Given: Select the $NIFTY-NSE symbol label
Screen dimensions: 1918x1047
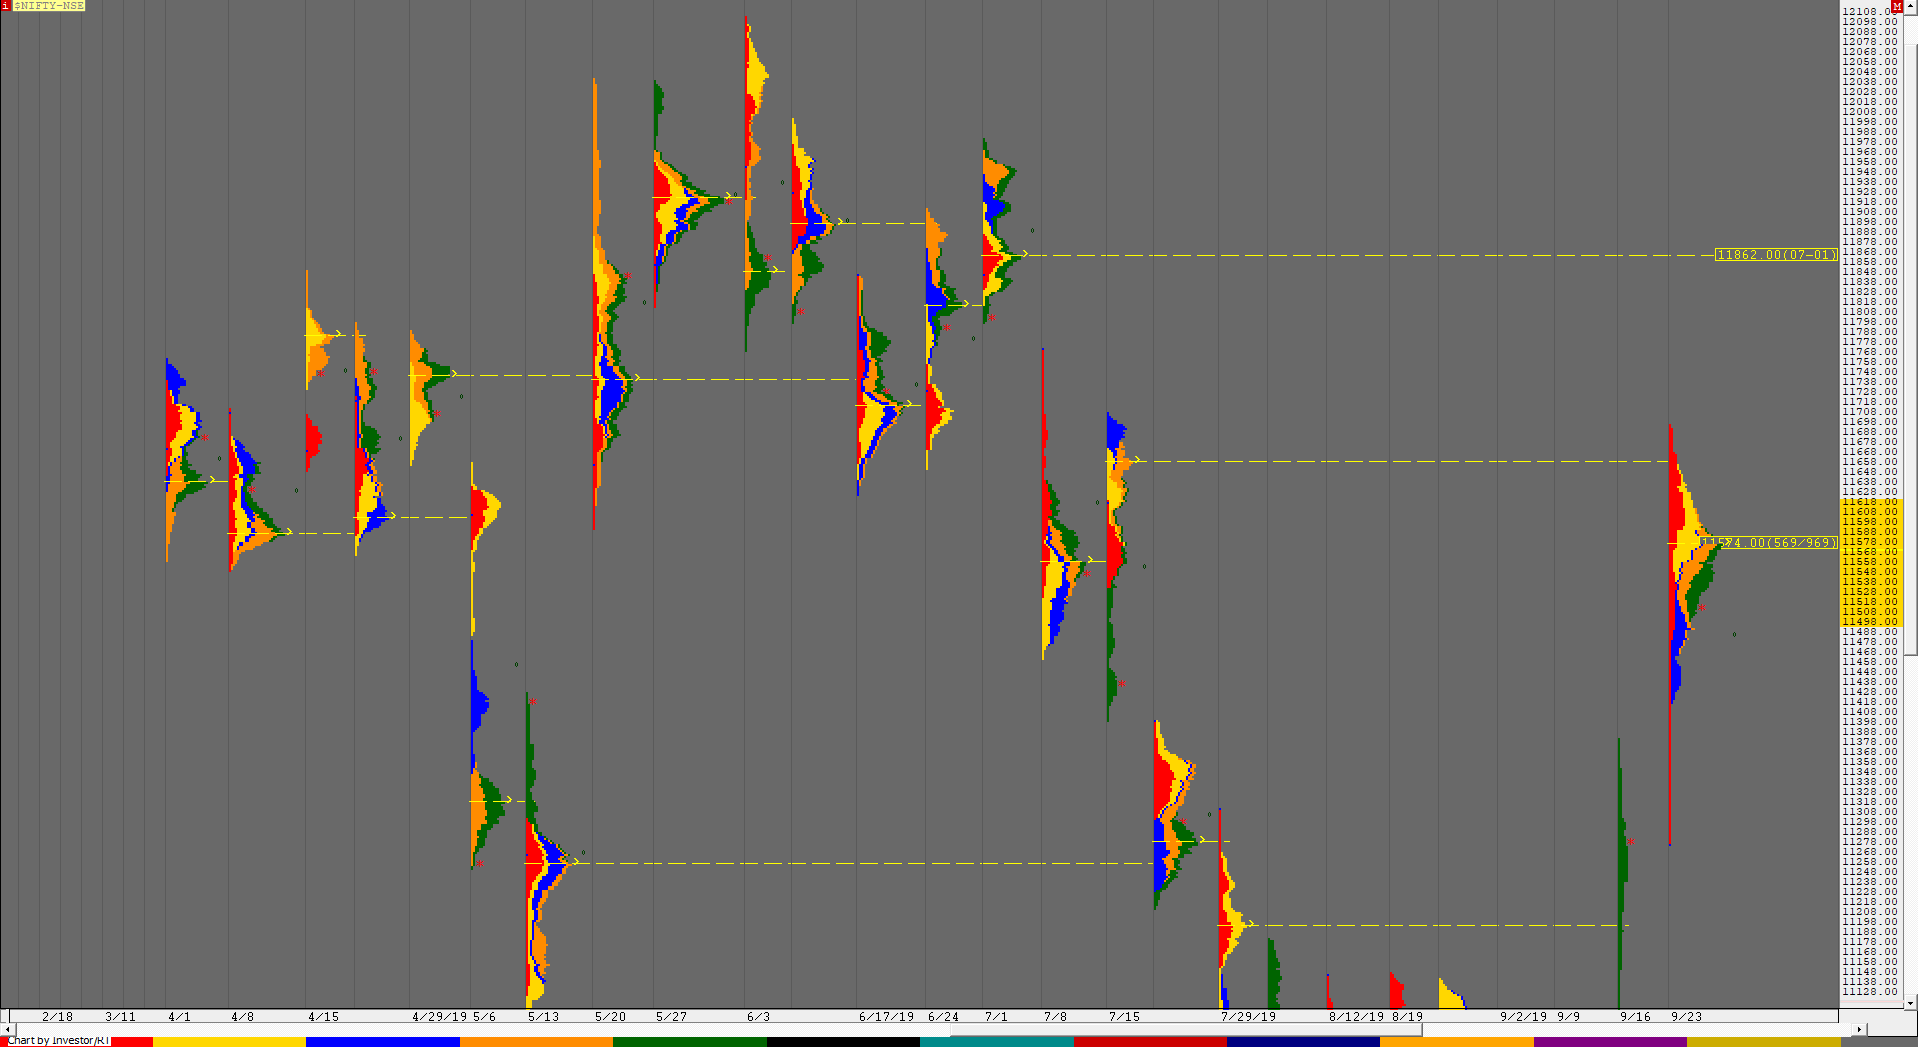Looking at the screenshot, I should click(49, 6).
